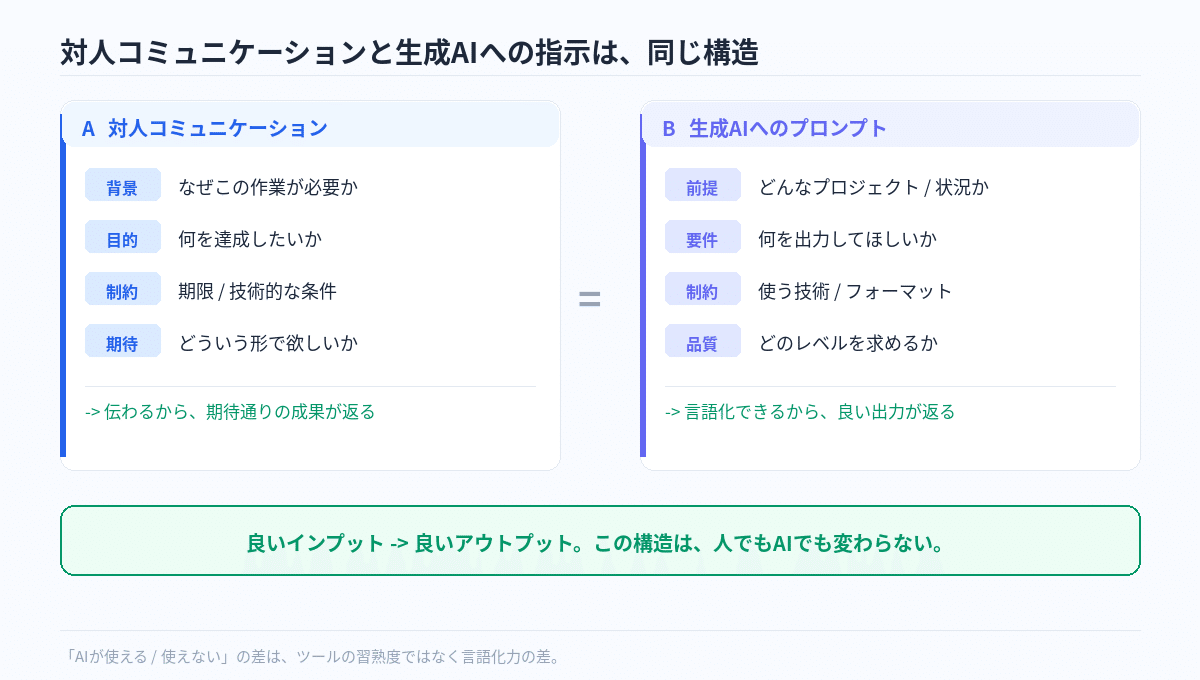Viewport: 1200px width, 680px height.
Task: Click the 期待 label badge
Action: [122, 341]
